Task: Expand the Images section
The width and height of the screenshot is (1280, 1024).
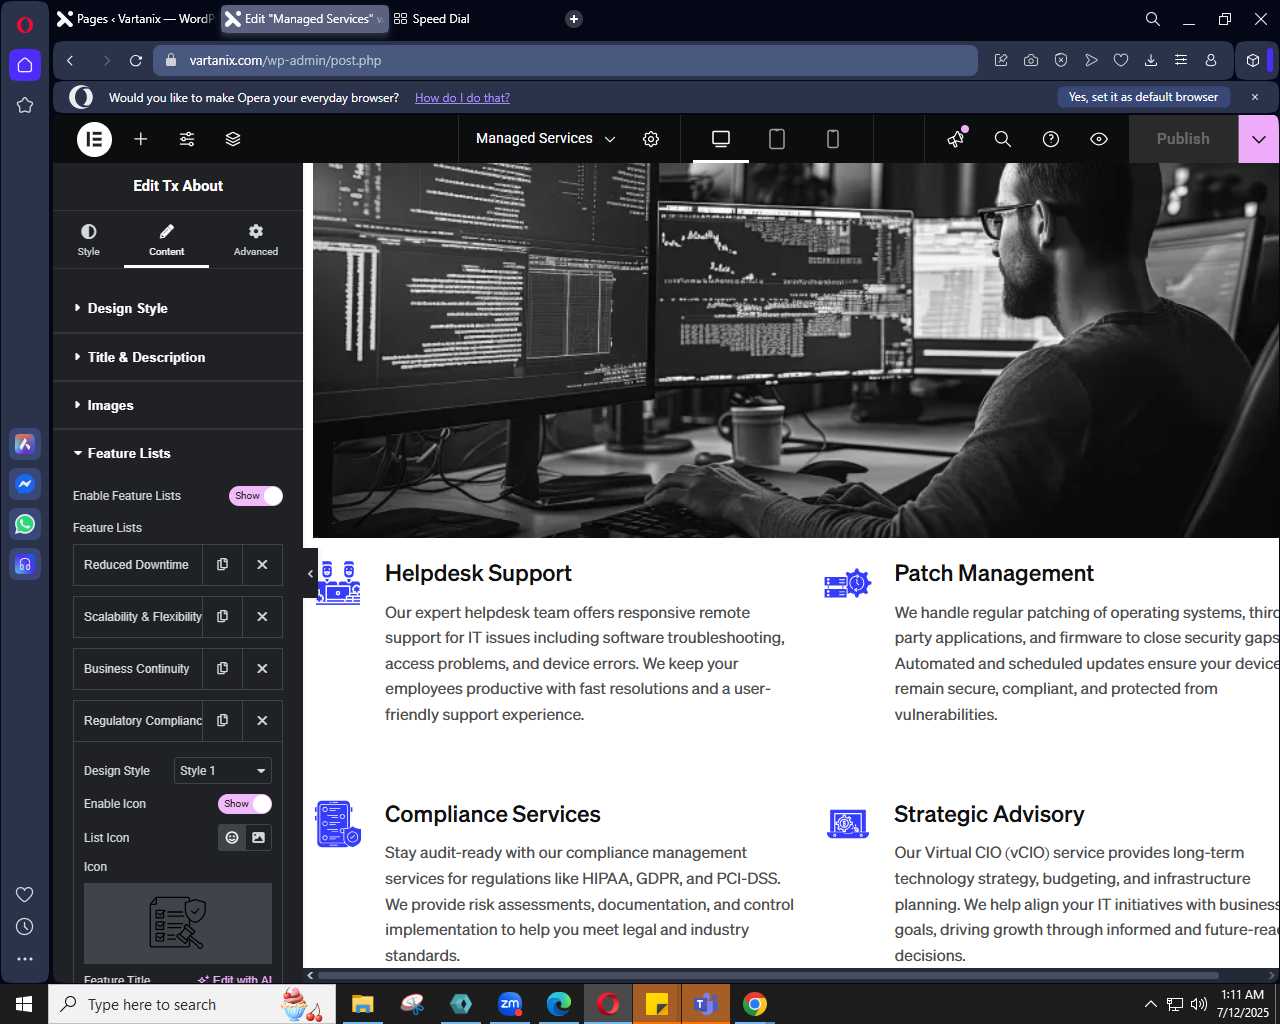Action: click(x=178, y=405)
